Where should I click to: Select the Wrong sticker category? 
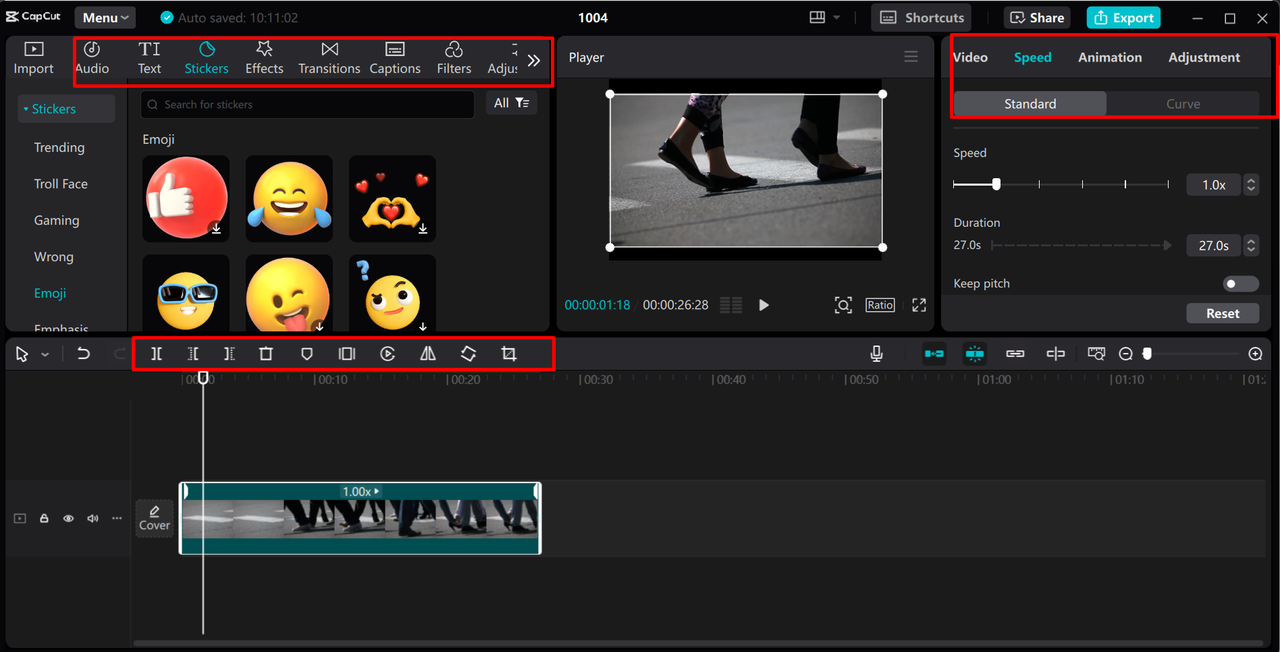[53, 257]
